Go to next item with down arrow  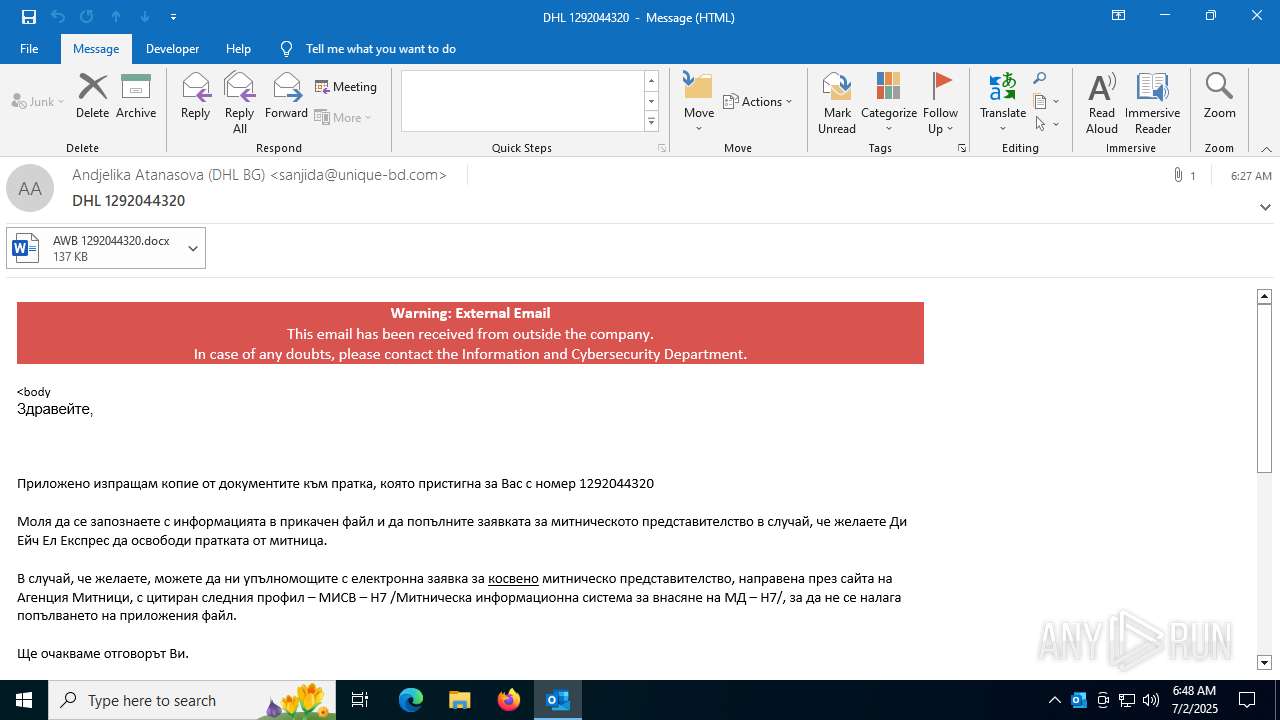coord(145,16)
